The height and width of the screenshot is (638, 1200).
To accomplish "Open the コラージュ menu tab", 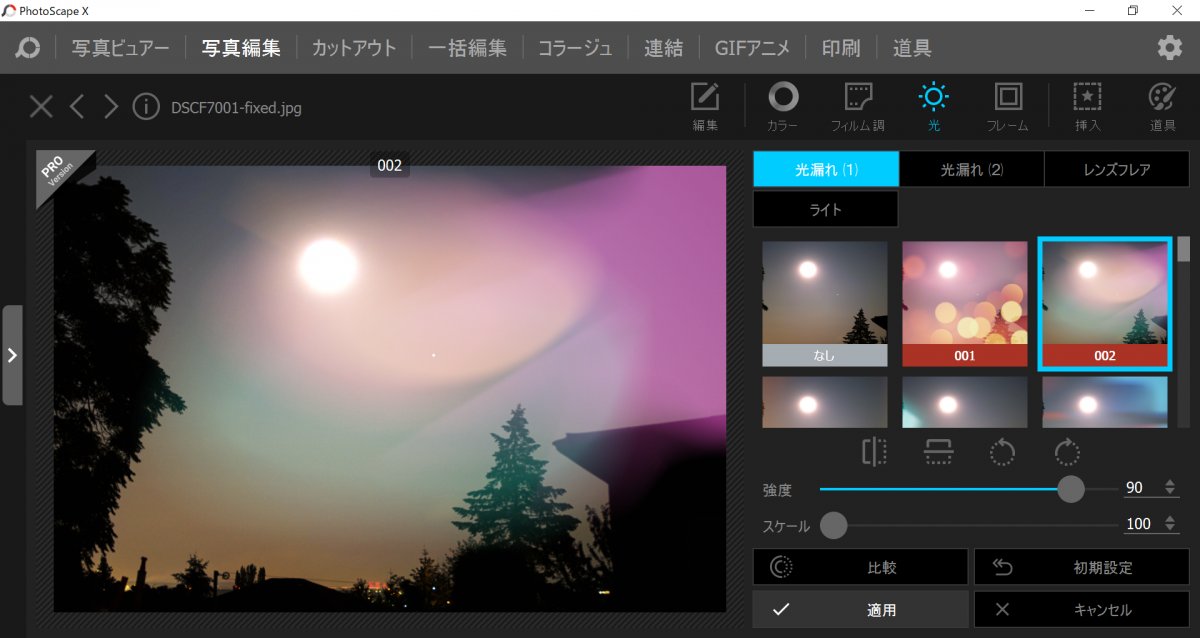I will click(575, 48).
